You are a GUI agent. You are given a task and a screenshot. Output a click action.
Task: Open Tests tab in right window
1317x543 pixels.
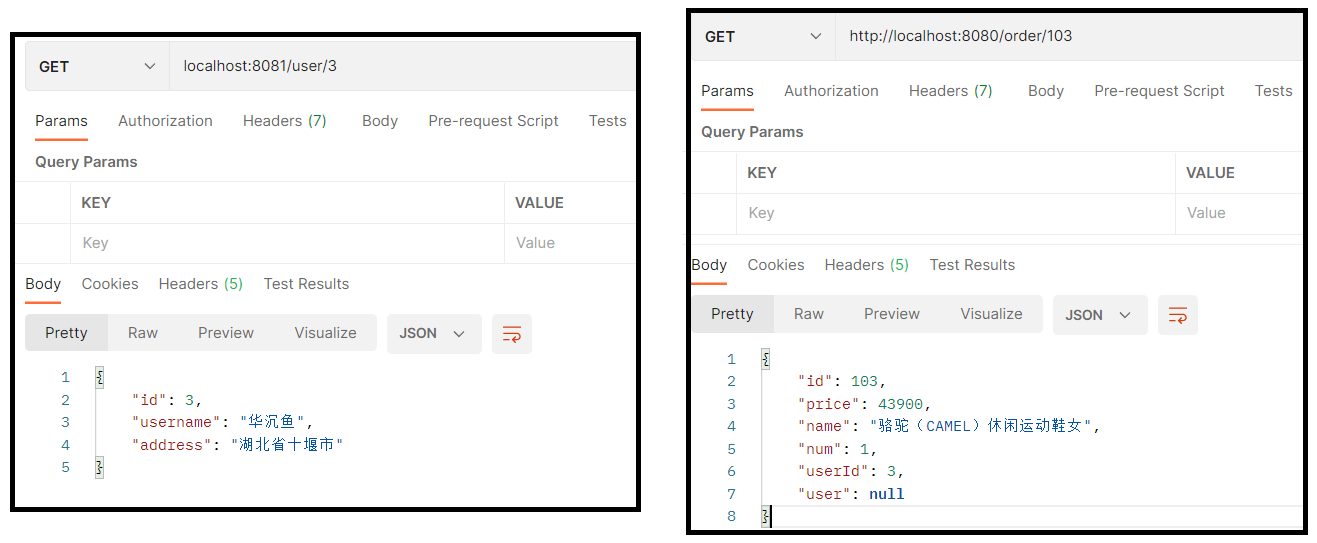[1273, 91]
